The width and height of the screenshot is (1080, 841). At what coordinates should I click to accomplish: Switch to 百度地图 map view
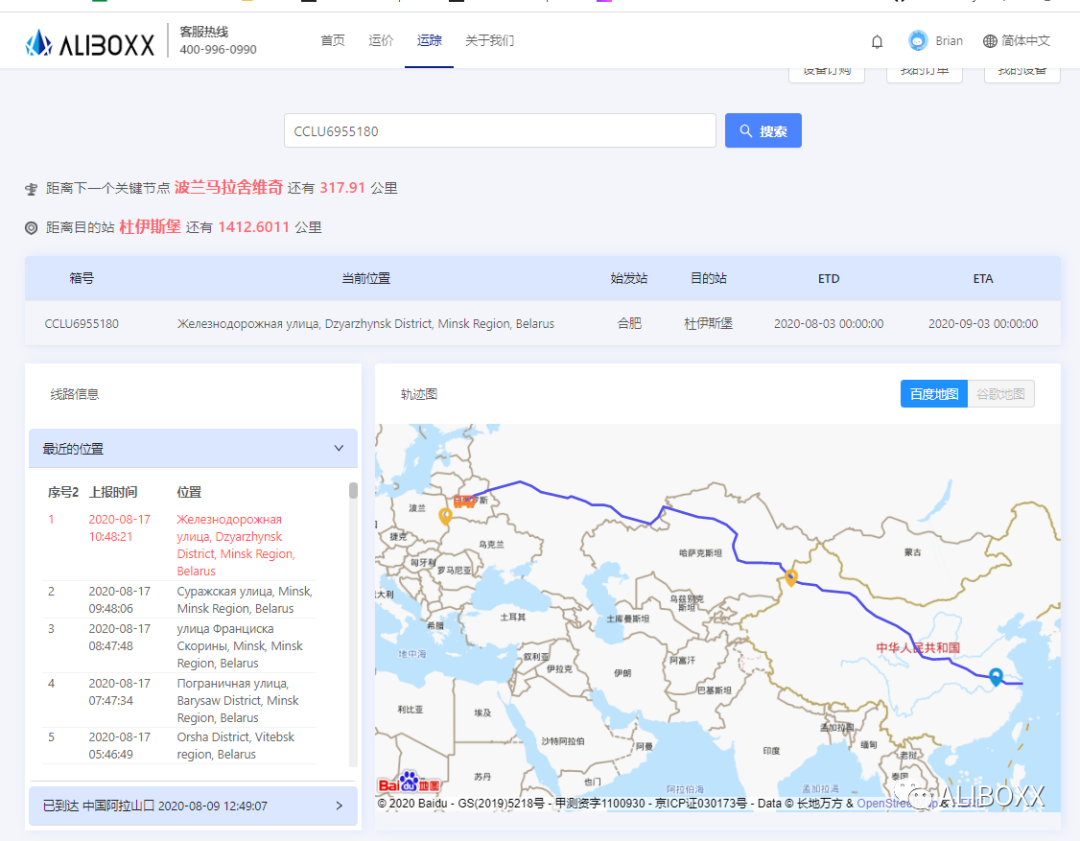(x=934, y=394)
